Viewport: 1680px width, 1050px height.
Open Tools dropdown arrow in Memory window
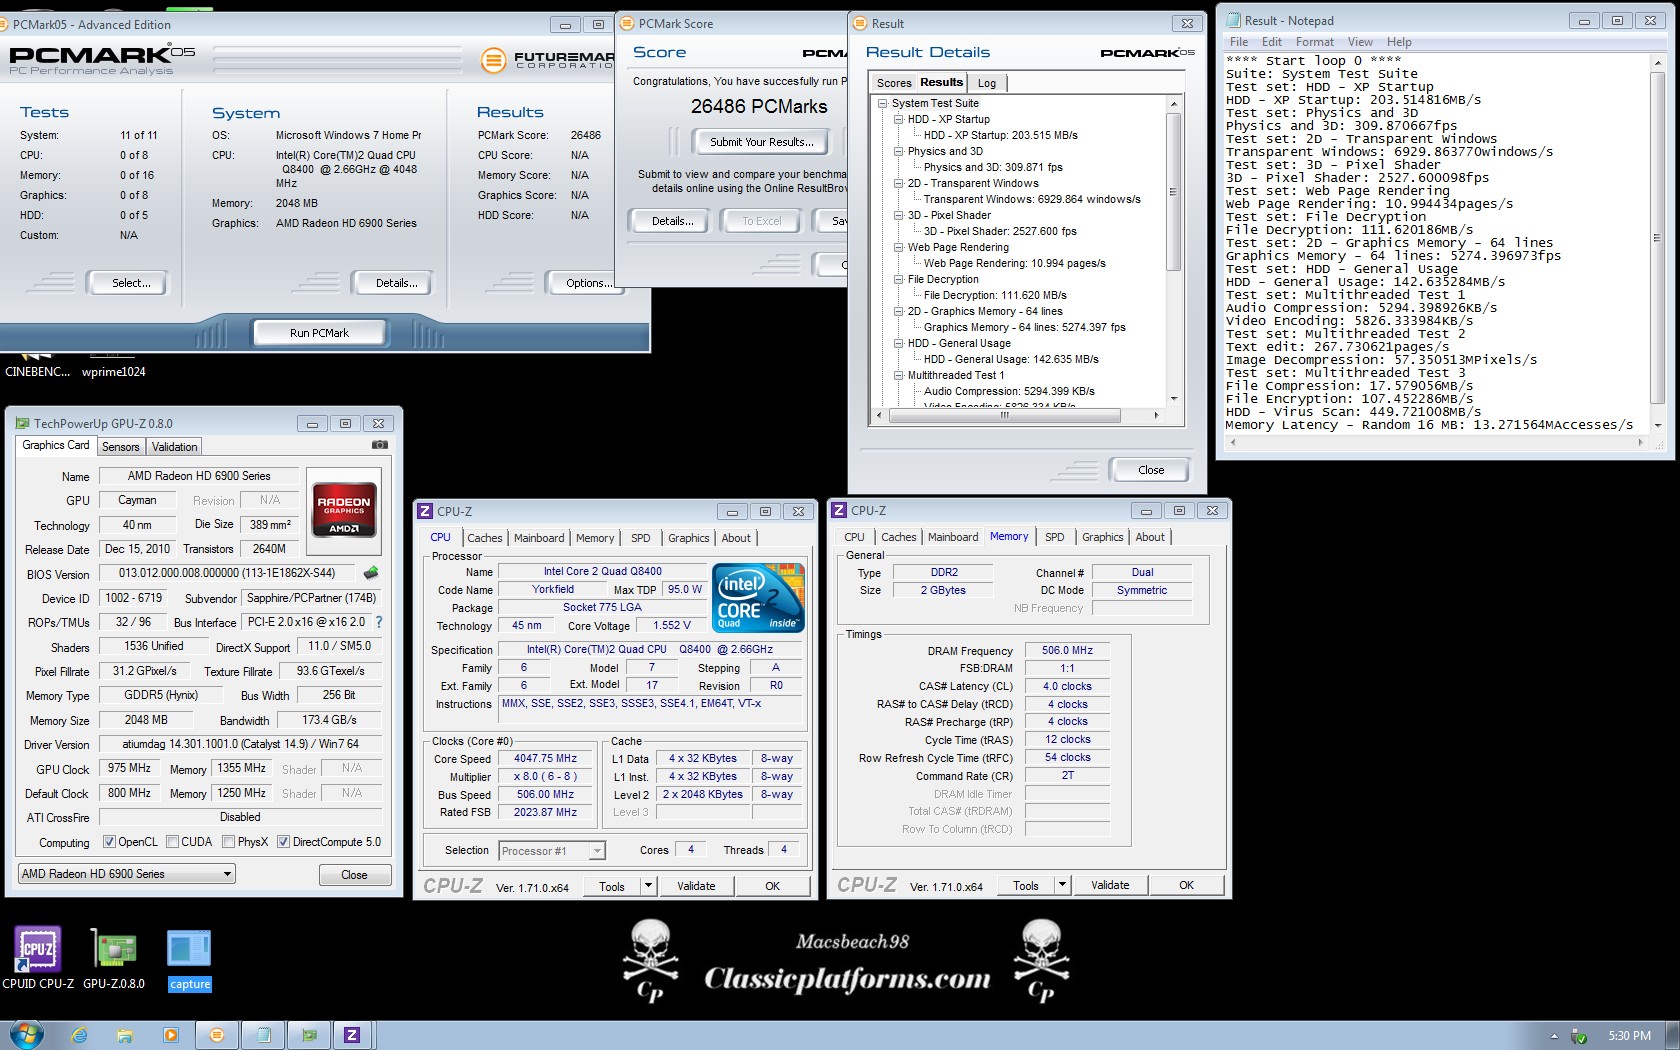(1062, 885)
